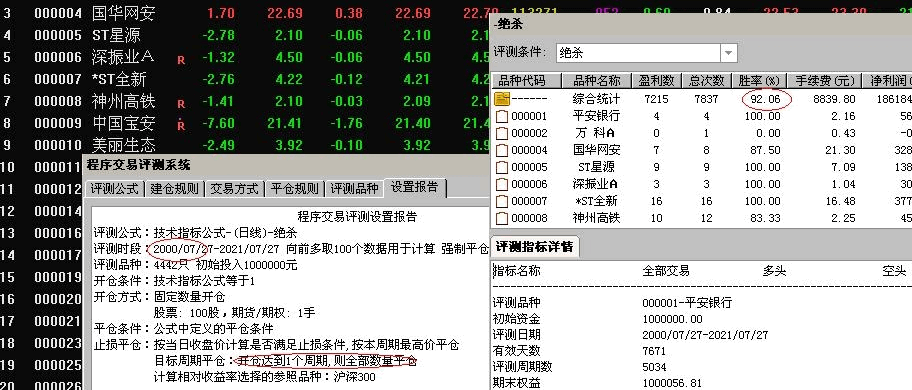Screen dimensions: 912x390
Task: Sort by the 品种代码 column header
Action: [x=526, y=80]
